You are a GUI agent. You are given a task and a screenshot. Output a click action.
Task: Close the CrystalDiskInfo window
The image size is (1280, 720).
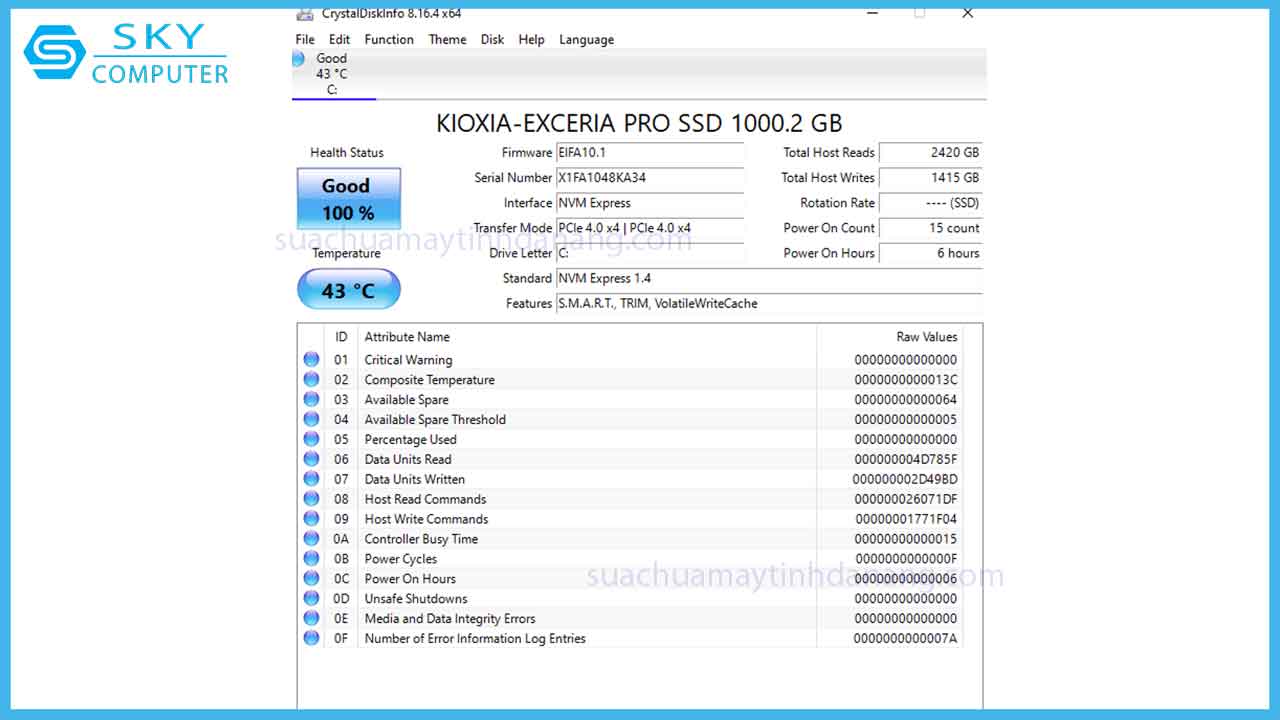(x=967, y=13)
